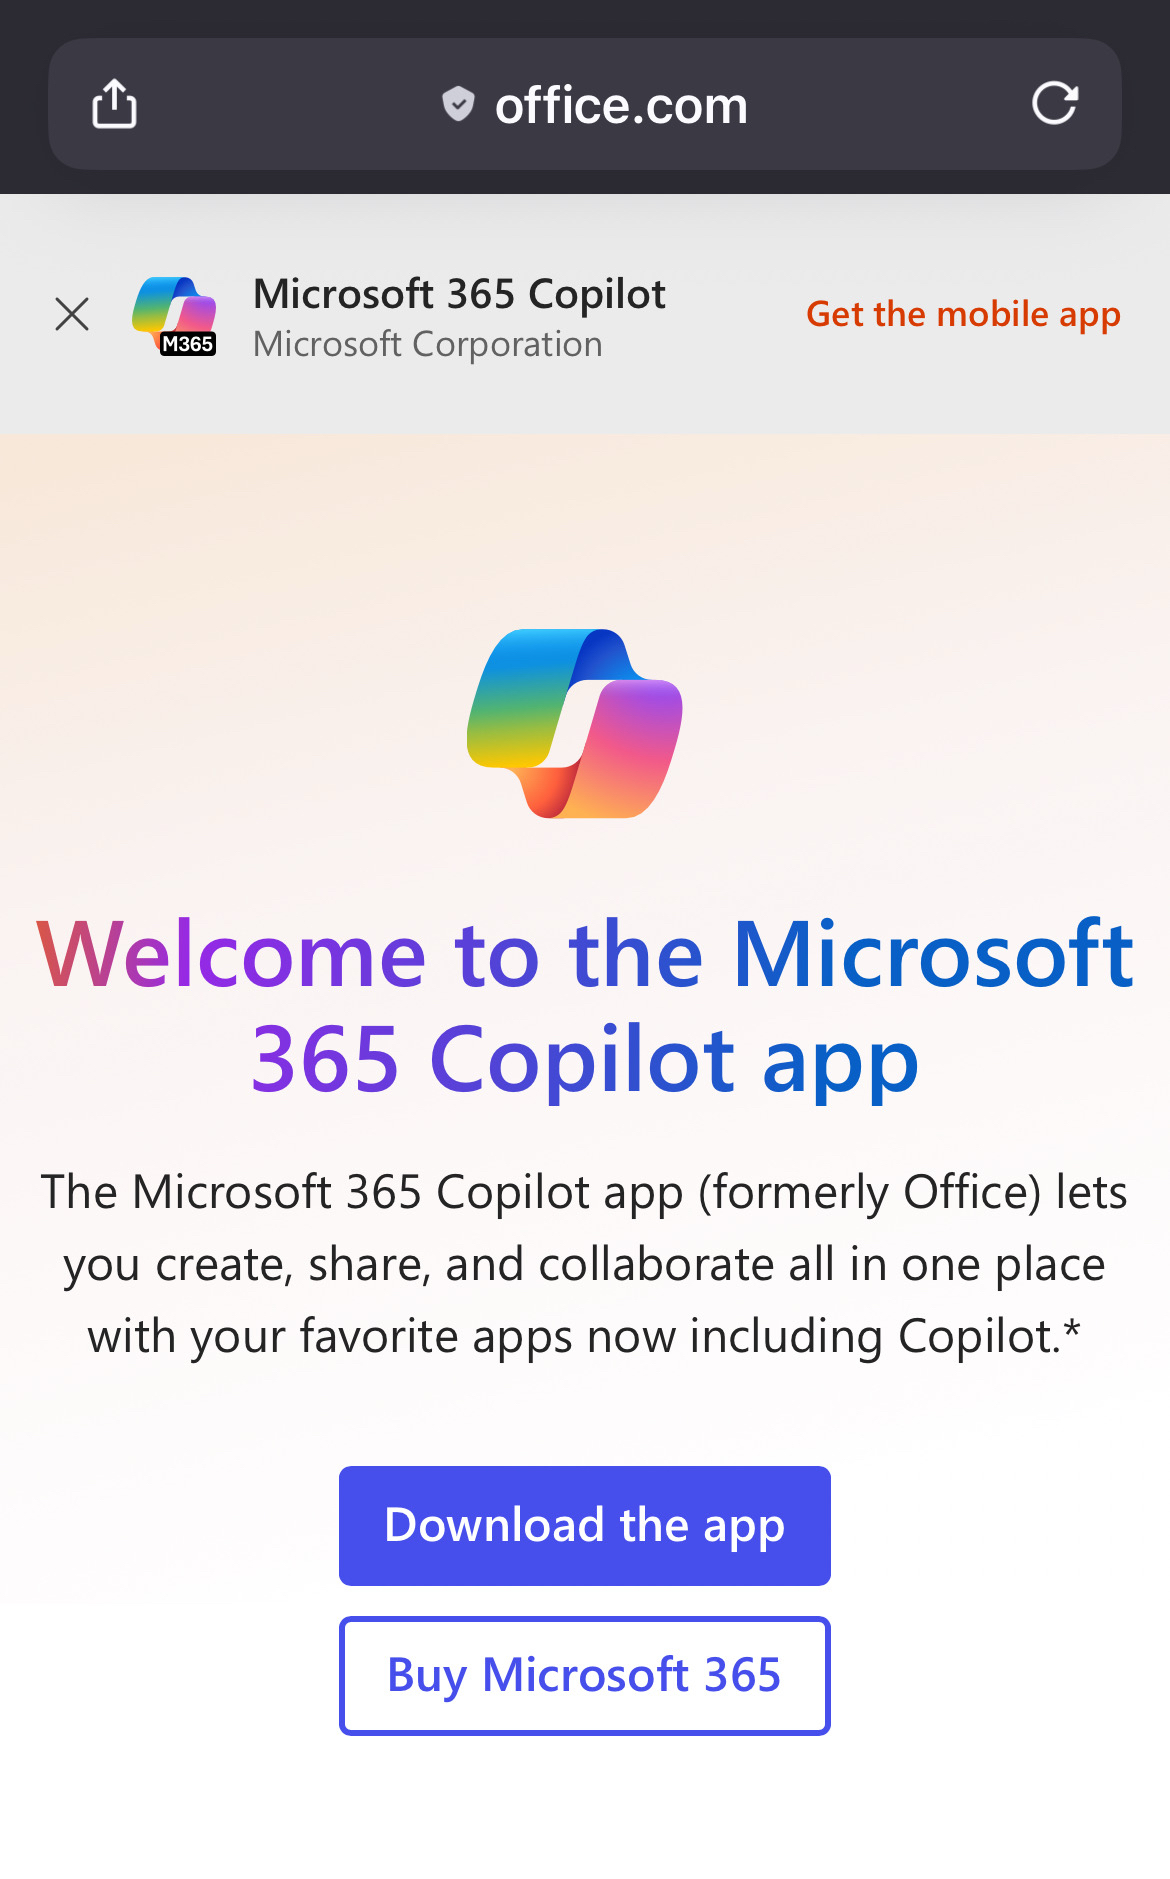Tap the Microsoft 365 Copilot banner app icon

click(173, 310)
